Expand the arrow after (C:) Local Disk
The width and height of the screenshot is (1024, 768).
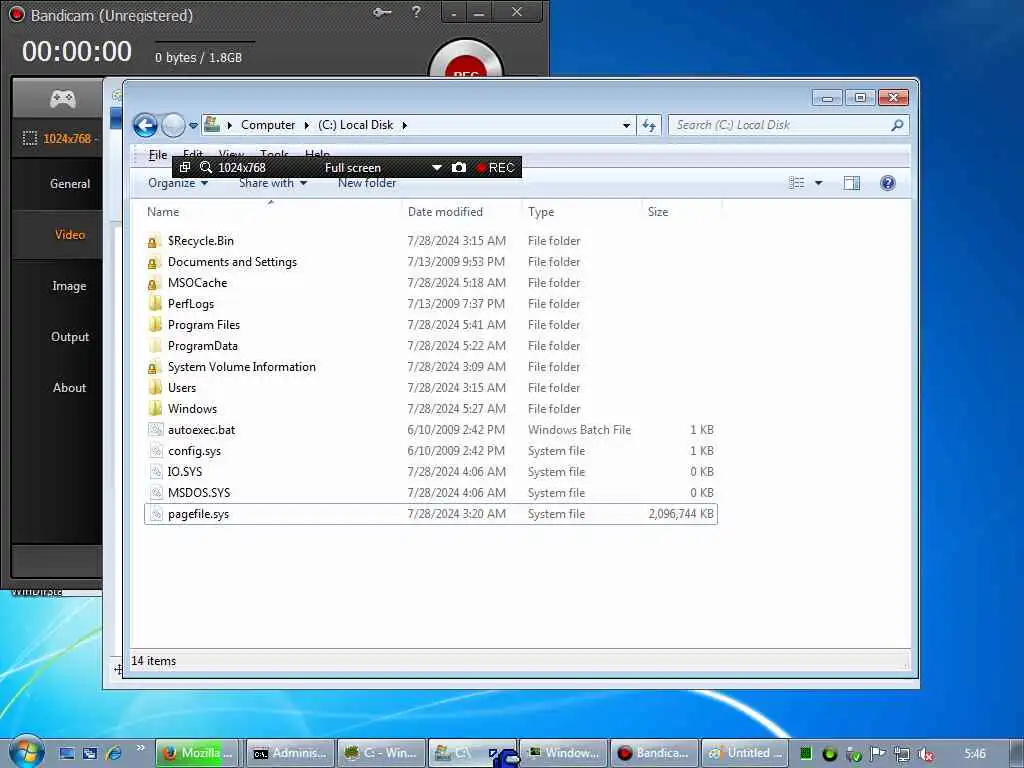404,125
